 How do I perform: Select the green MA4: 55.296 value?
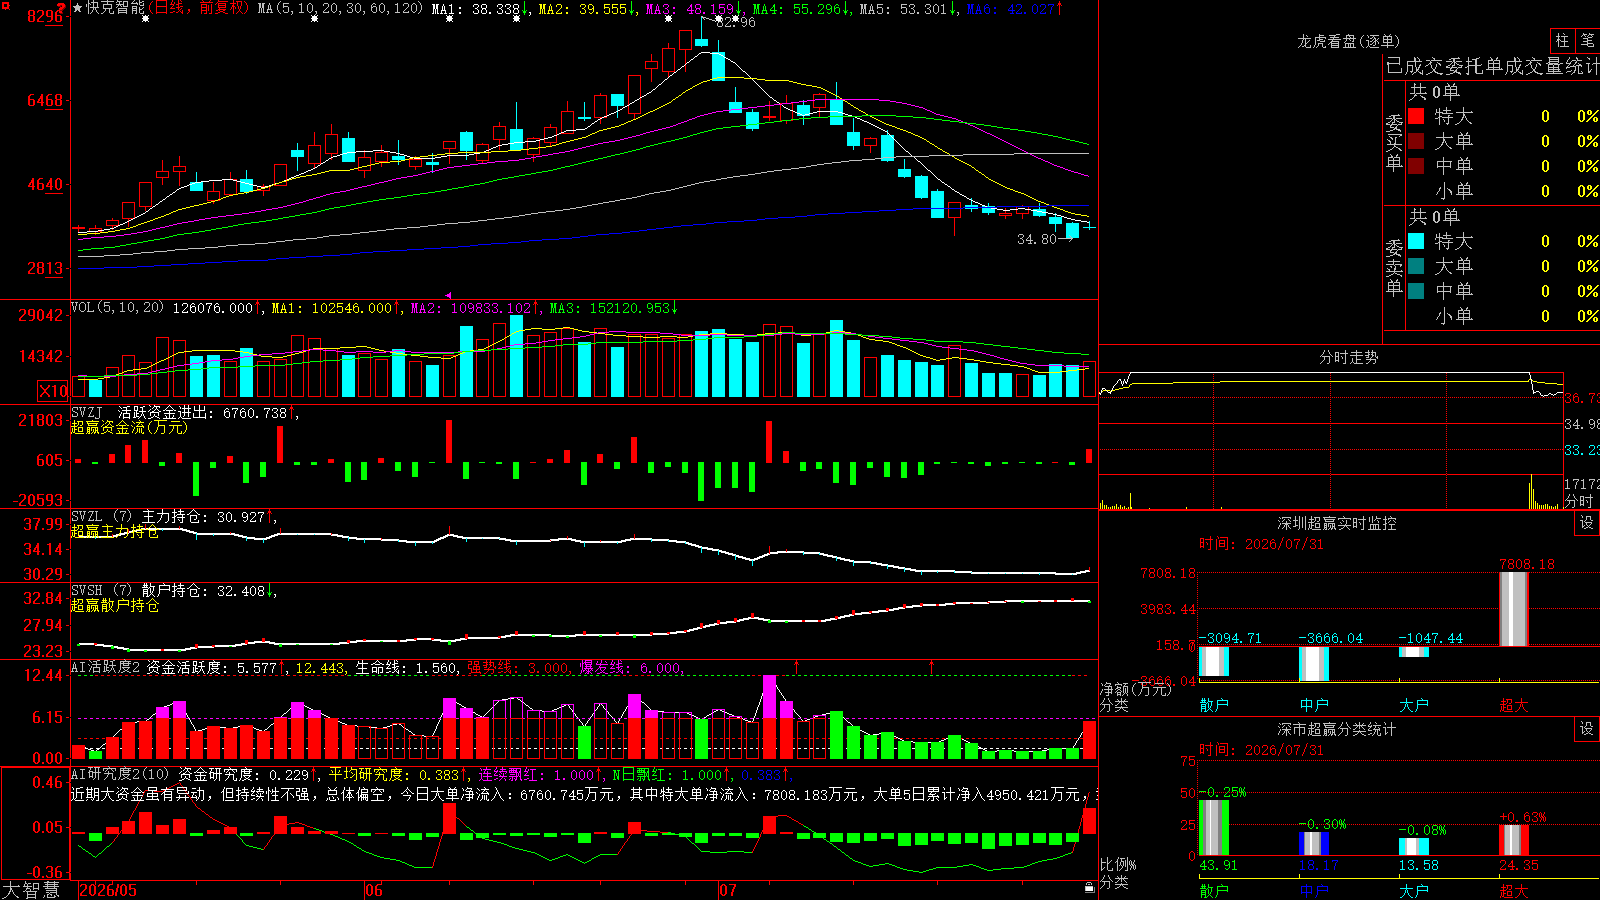click(797, 9)
